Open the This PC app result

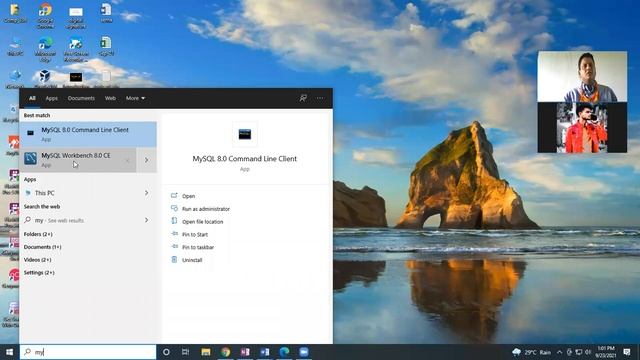click(x=44, y=193)
